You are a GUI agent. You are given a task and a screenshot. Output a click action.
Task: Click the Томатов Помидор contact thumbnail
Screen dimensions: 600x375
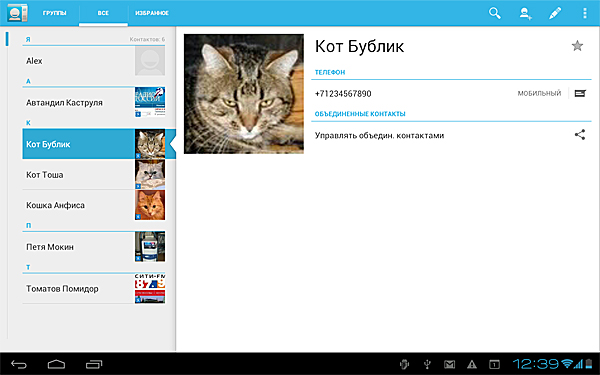click(x=150, y=289)
